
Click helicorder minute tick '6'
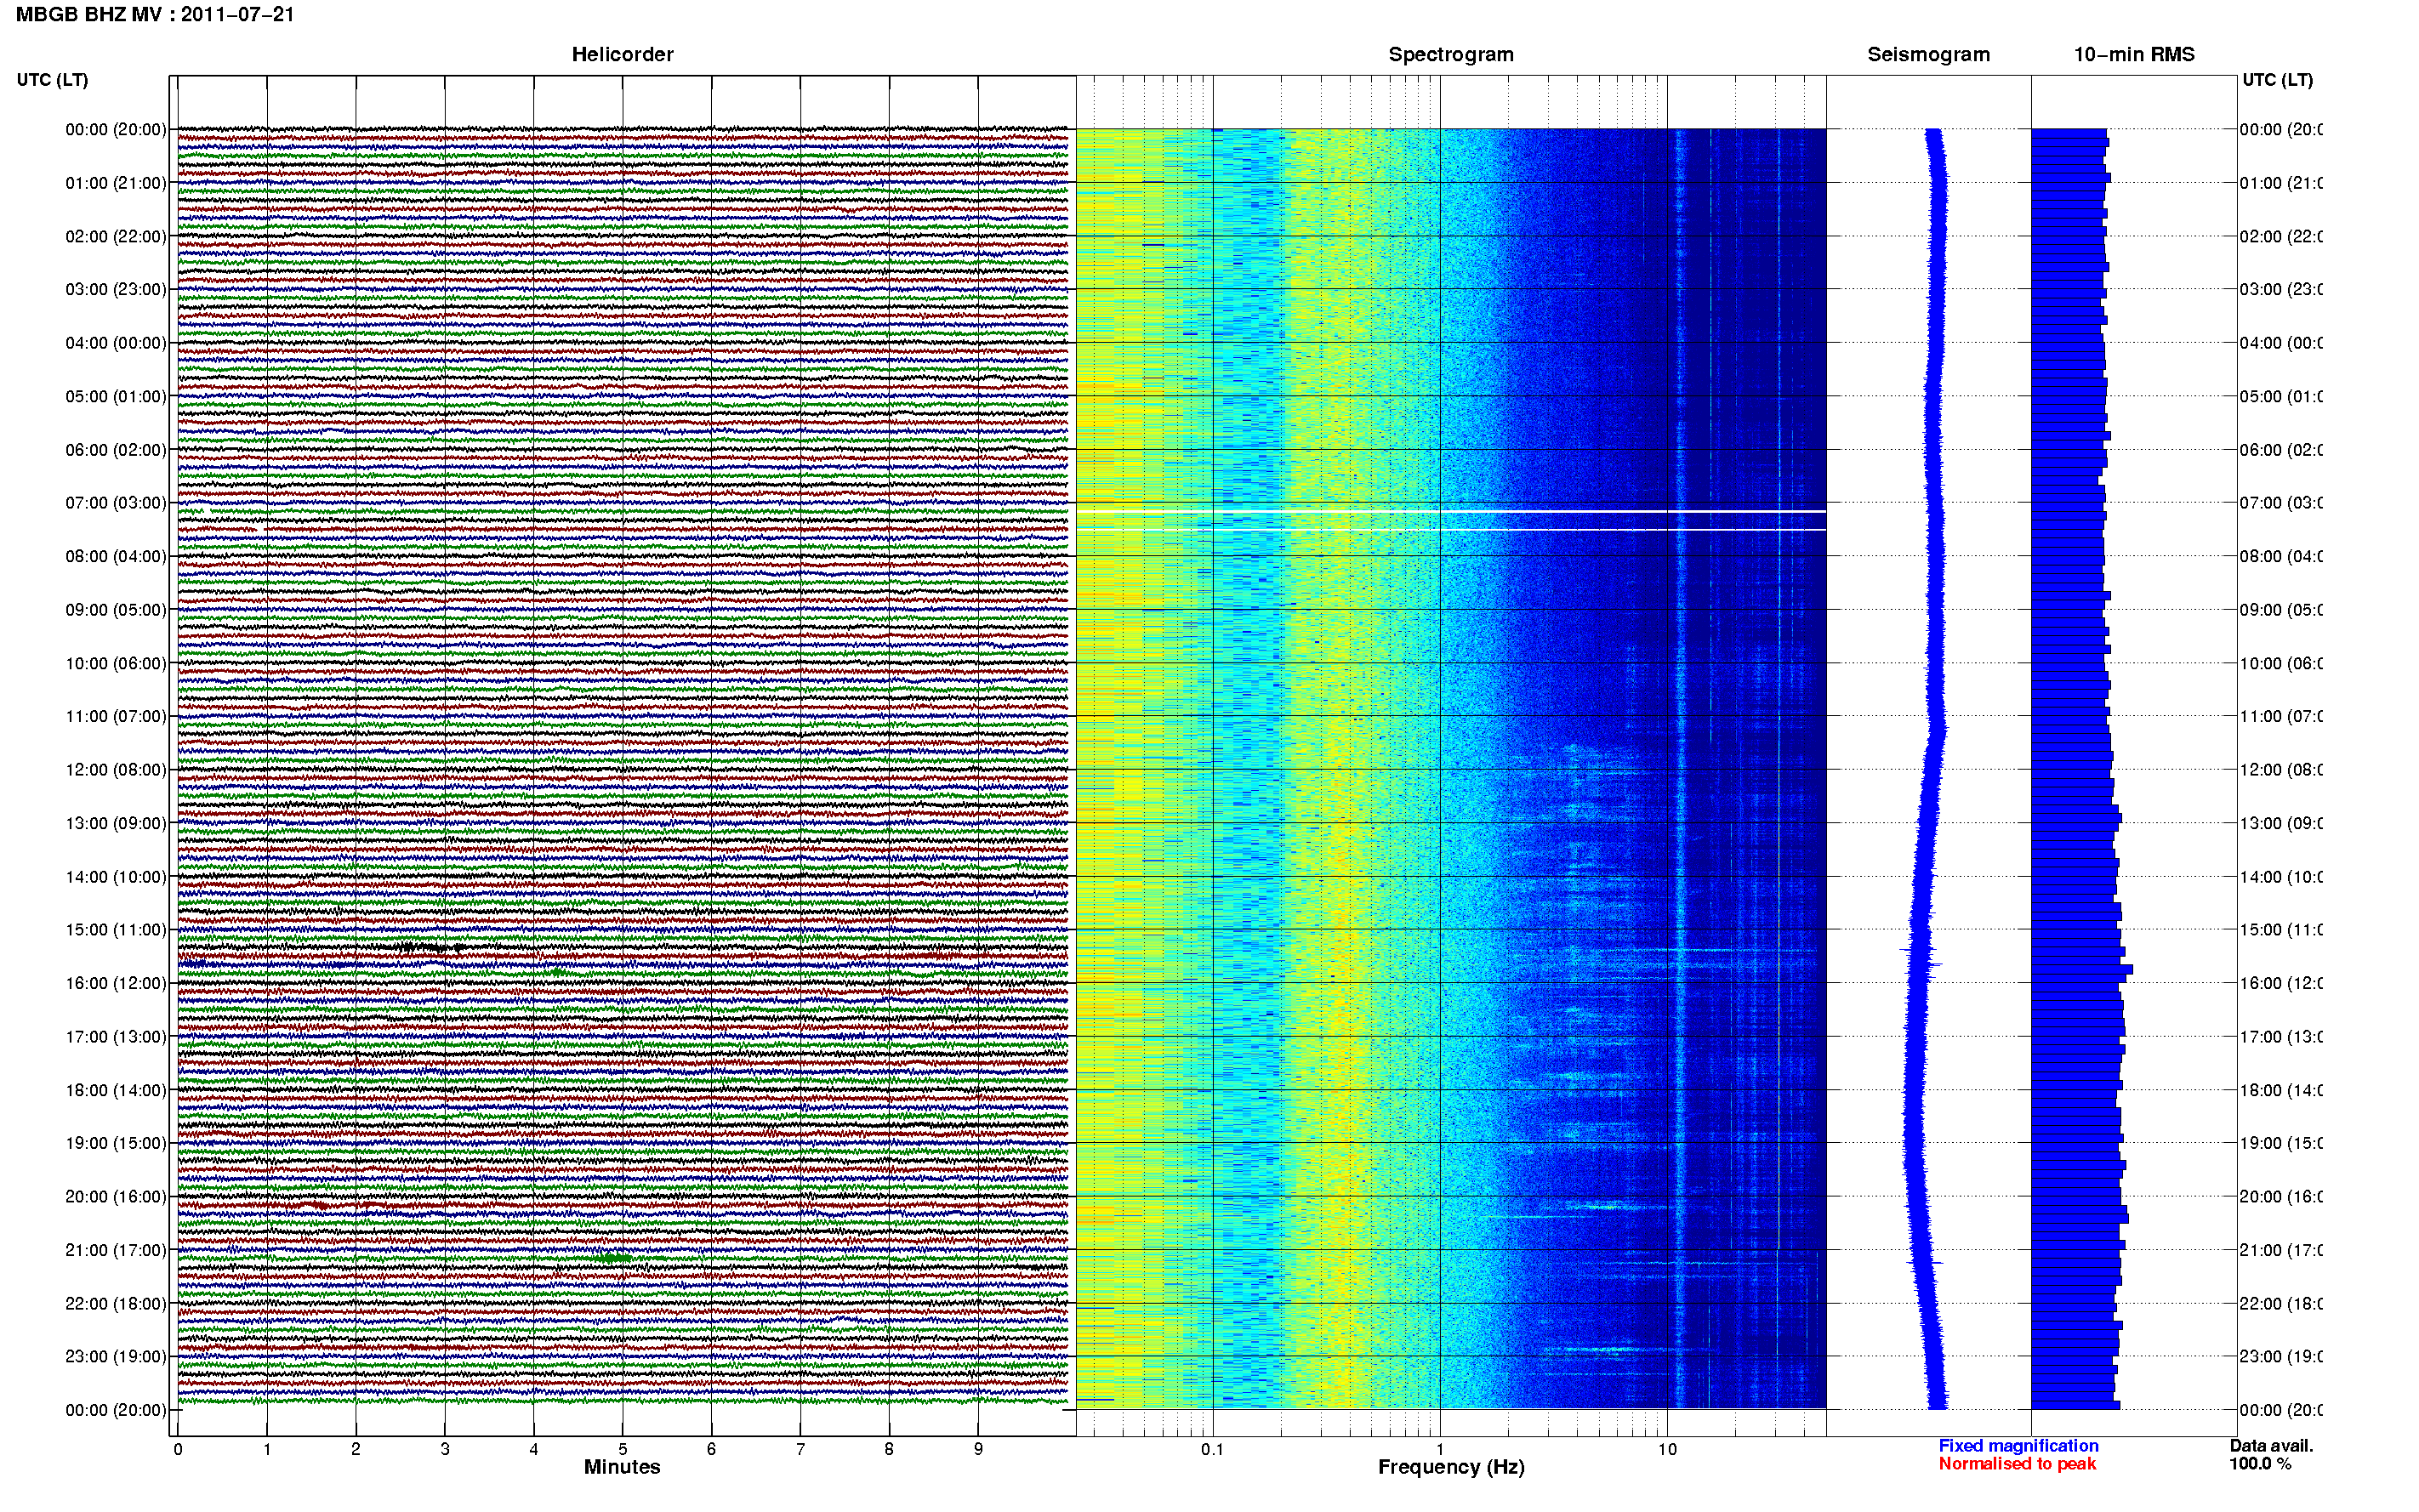pyautogui.click(x=711, y=1449)
